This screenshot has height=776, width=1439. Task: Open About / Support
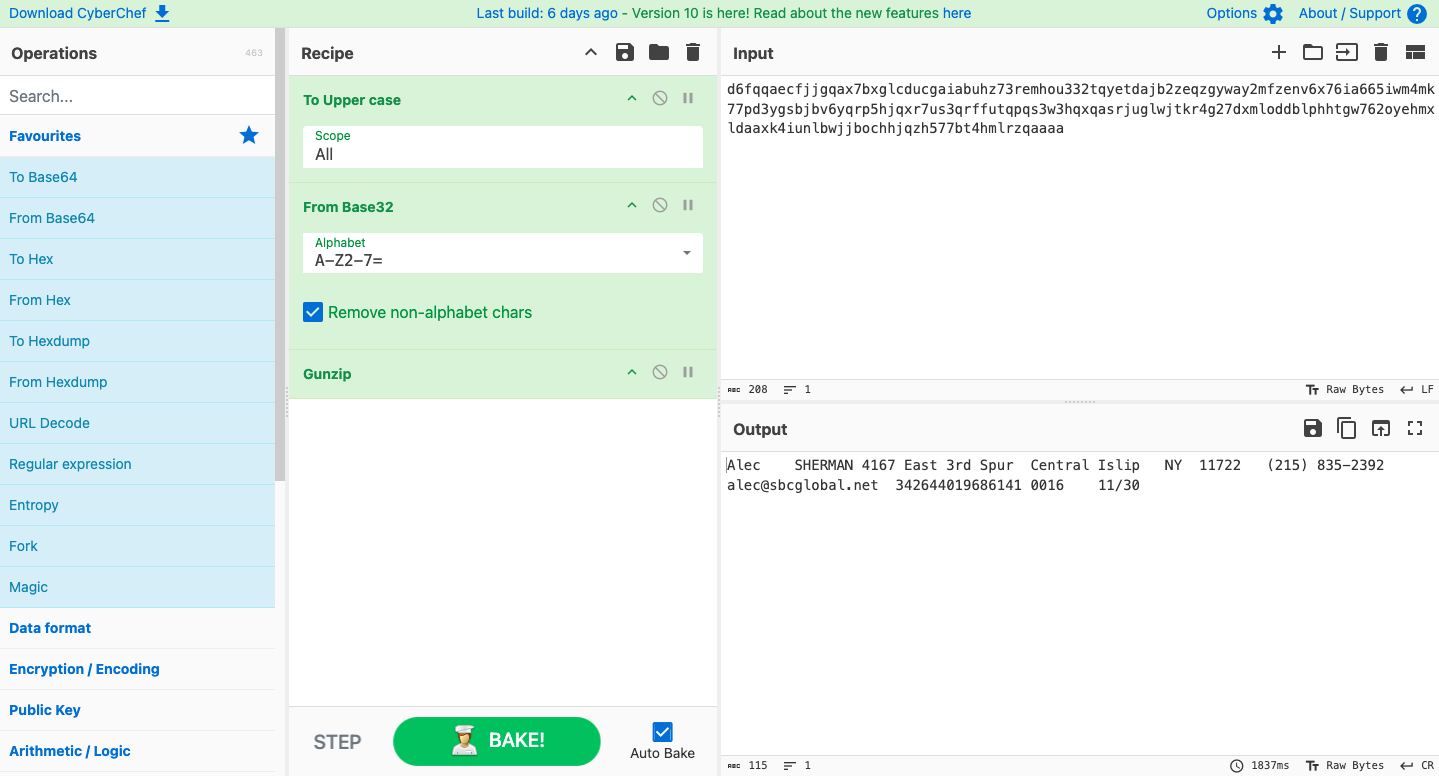1362,13
